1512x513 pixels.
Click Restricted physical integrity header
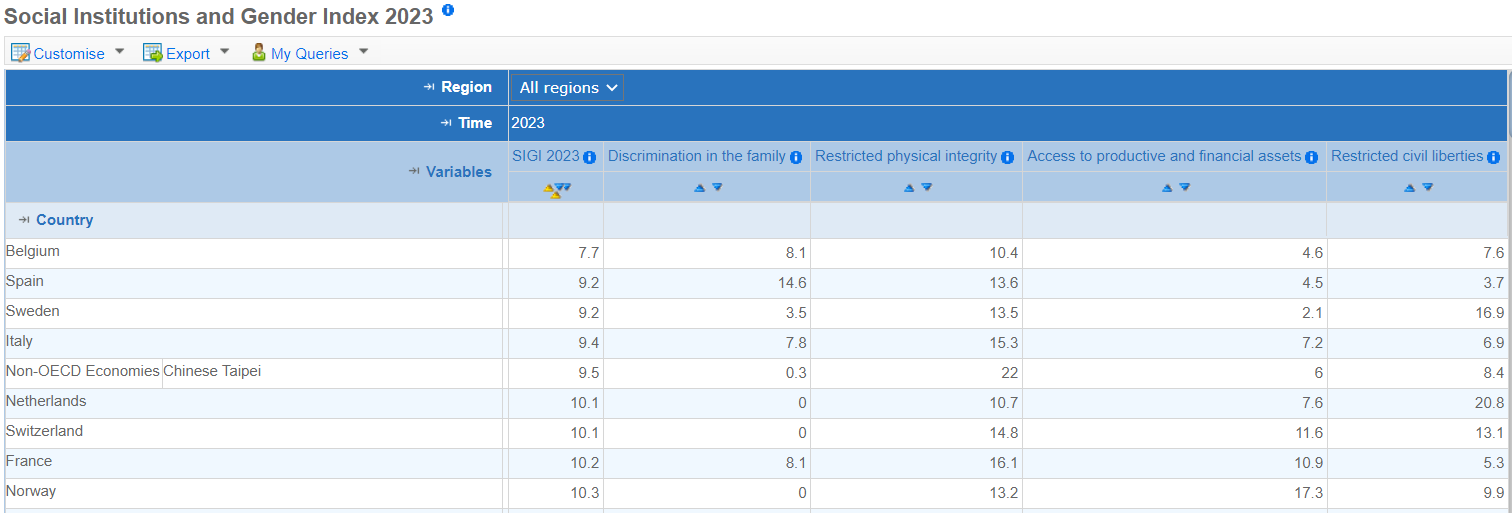point(906,156)
